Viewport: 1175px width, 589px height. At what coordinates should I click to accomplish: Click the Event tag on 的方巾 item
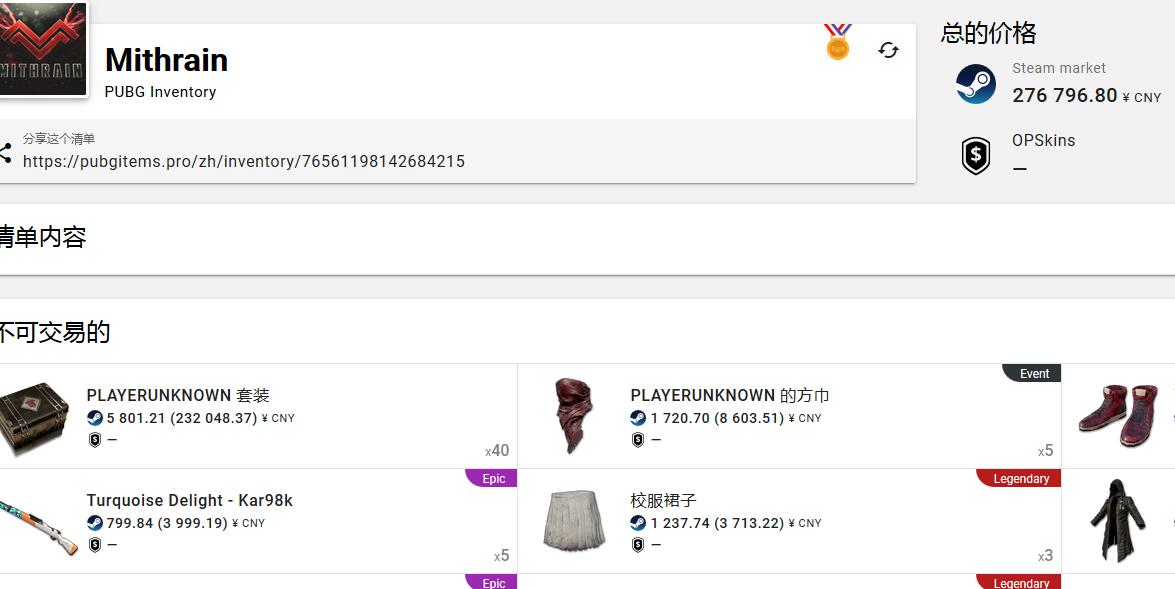click(x=1034, y=374)
